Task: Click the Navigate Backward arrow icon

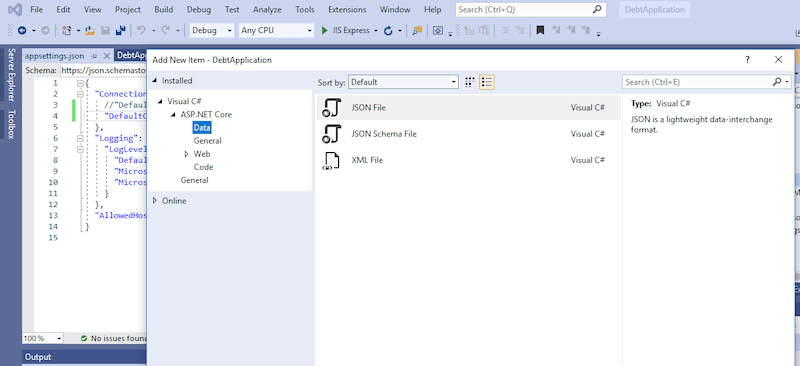Action: (x=22, y=31)
